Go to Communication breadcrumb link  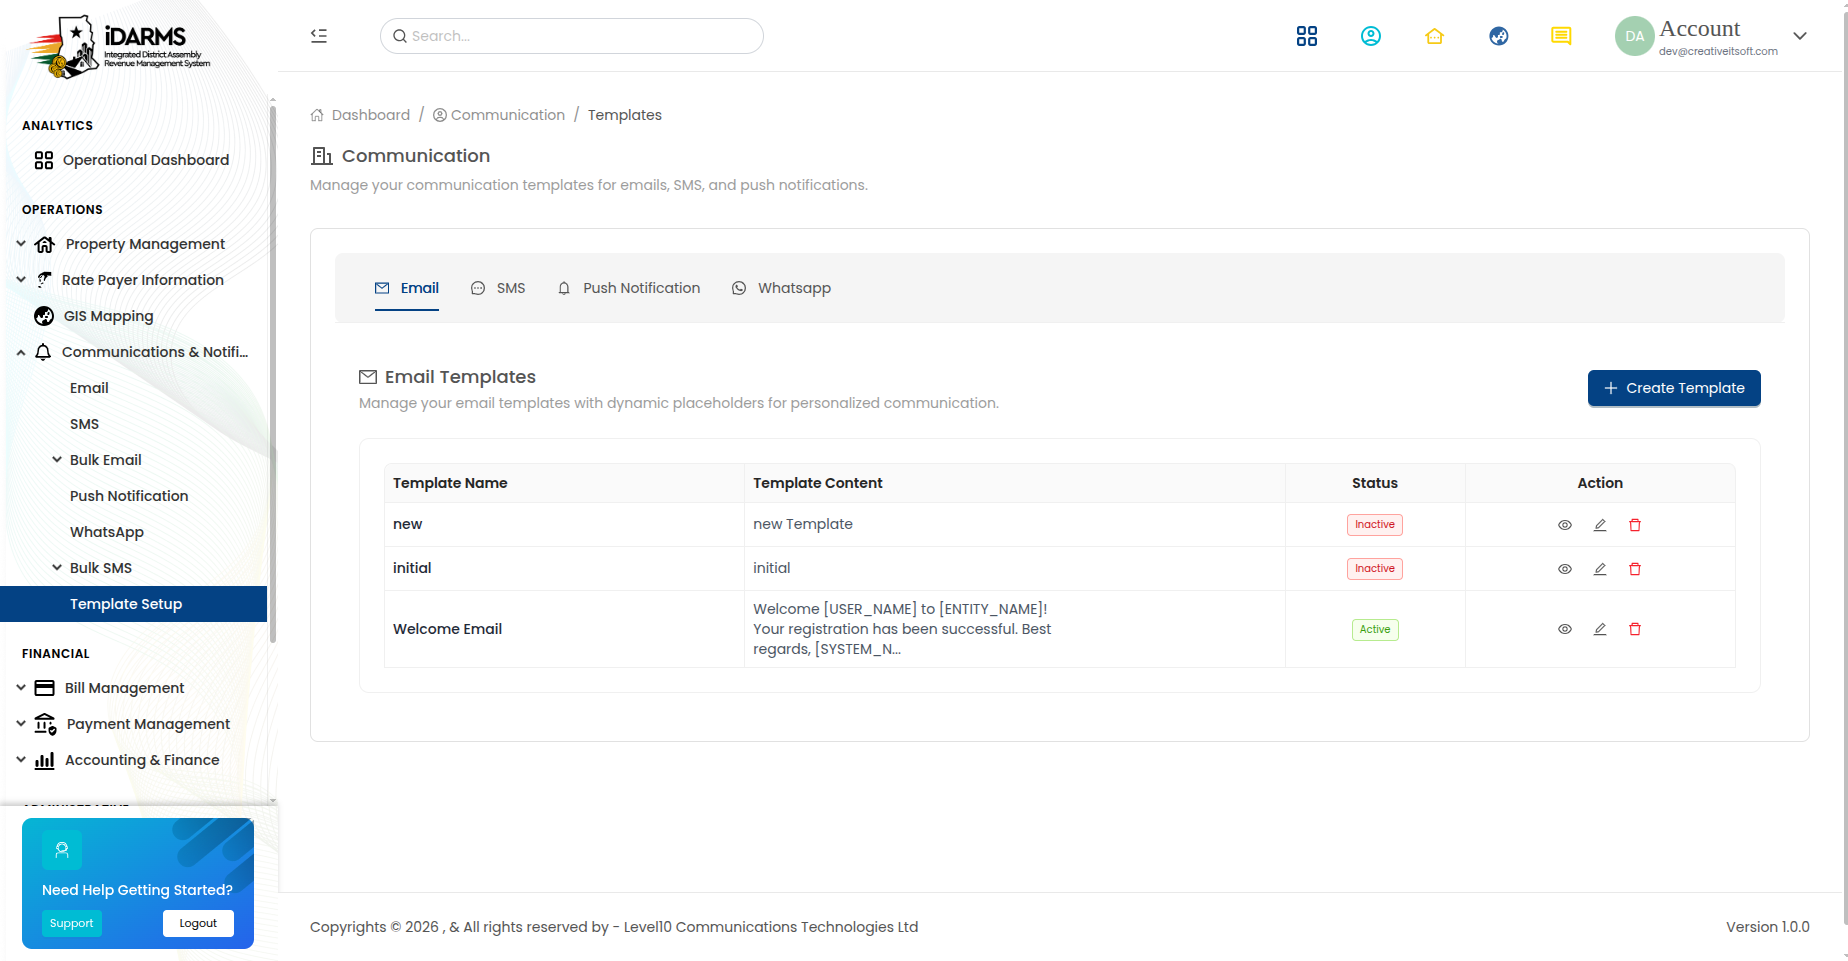(x=499, y=115)
